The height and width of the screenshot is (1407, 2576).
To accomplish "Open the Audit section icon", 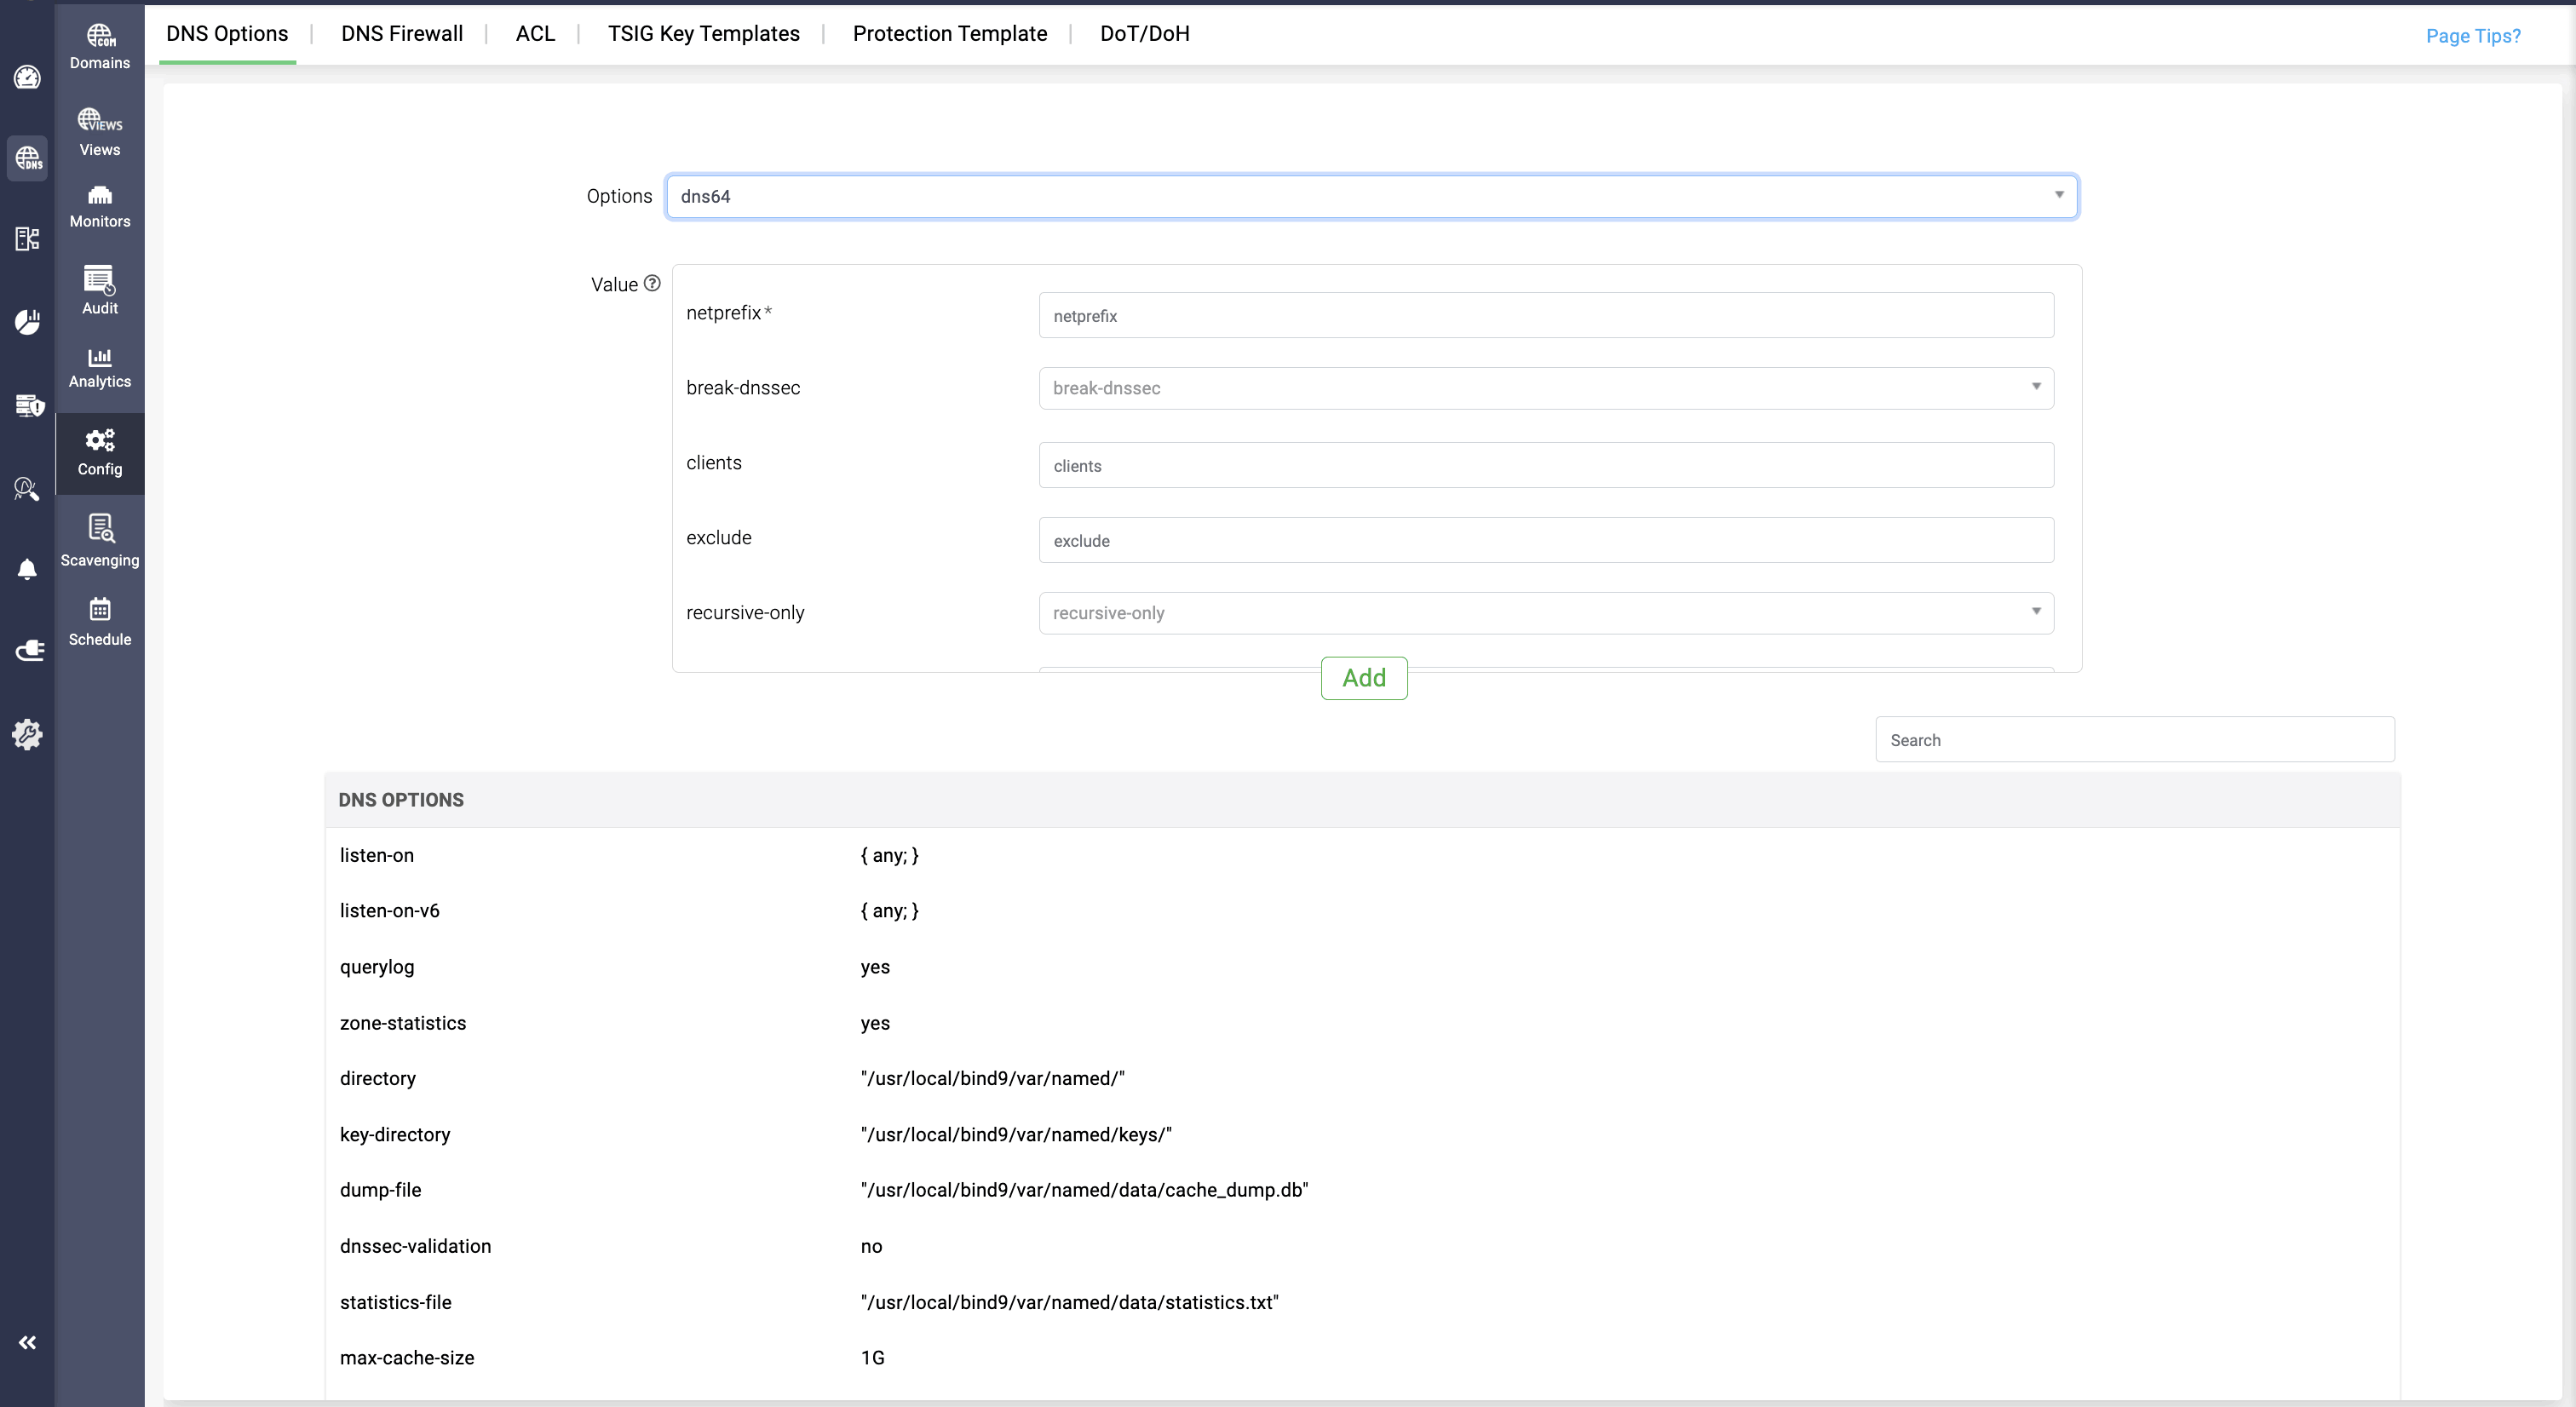I will tap(99, 290).
